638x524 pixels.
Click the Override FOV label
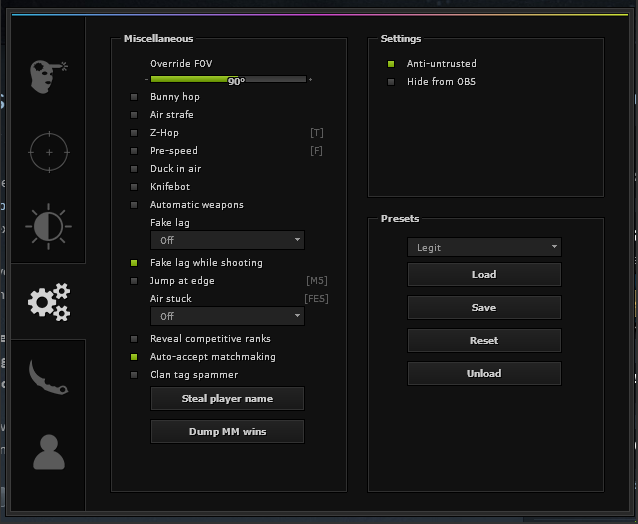(181, 63)
